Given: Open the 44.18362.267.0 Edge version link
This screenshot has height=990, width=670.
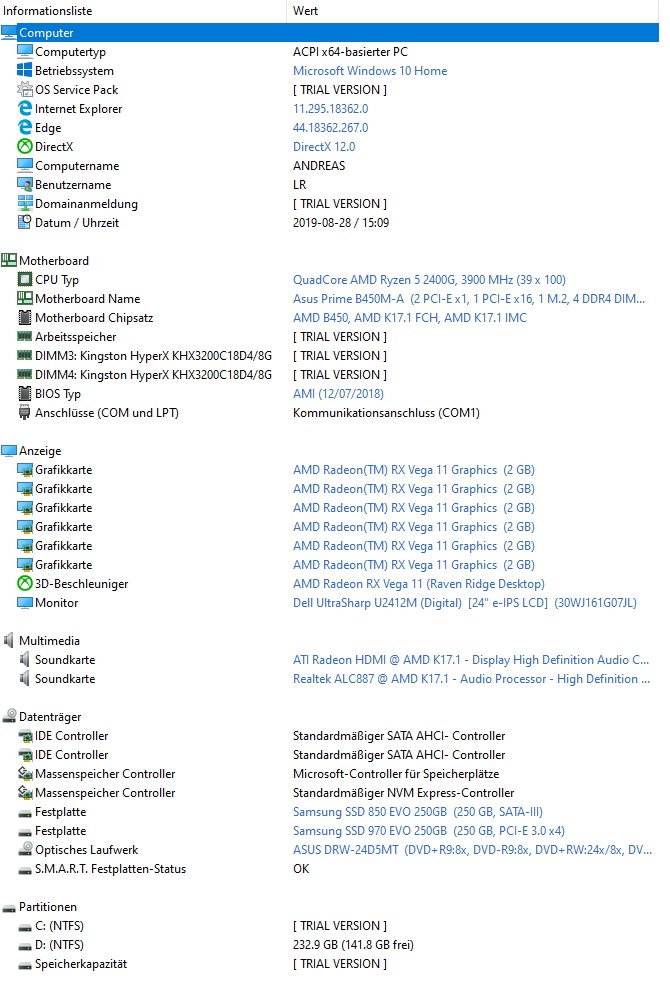Looking at the screenshot, I should tap(331, 128).
